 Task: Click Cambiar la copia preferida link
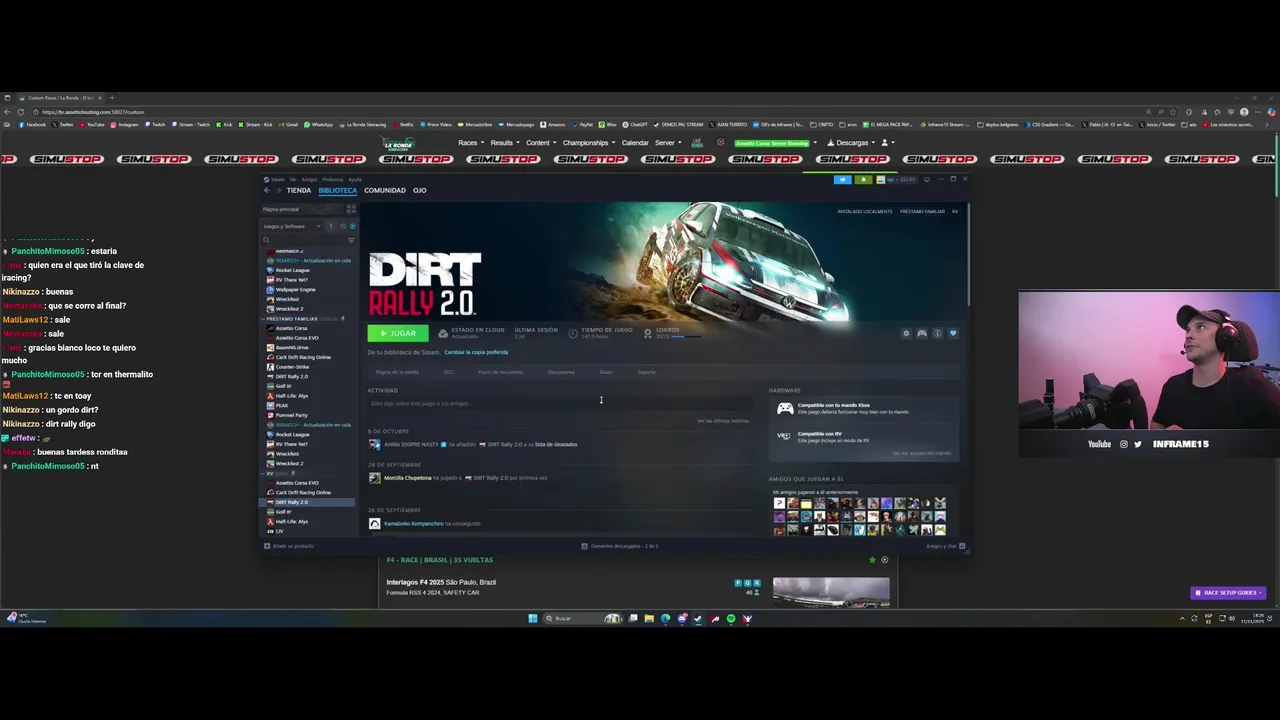[x=476, y=352]
